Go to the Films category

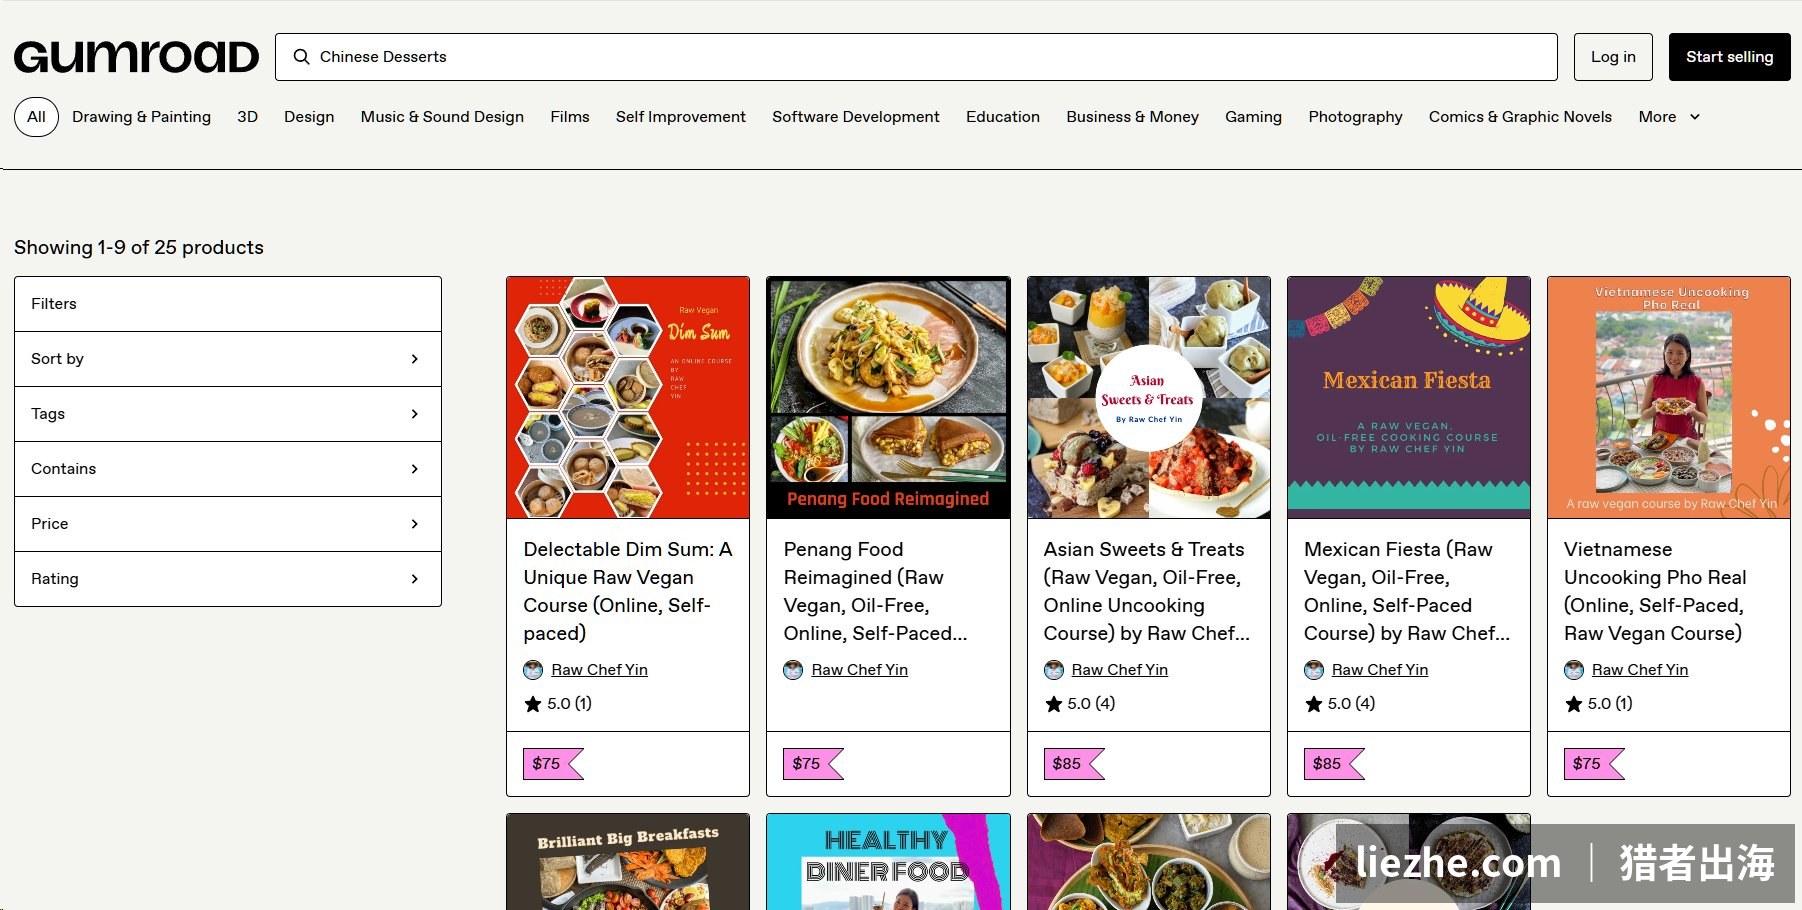570,117
